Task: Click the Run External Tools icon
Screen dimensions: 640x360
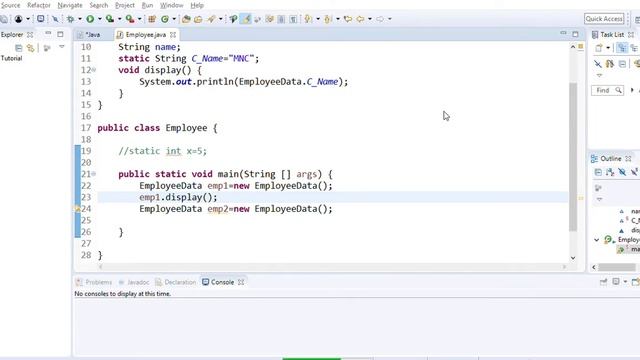Action: click(130, 19)
